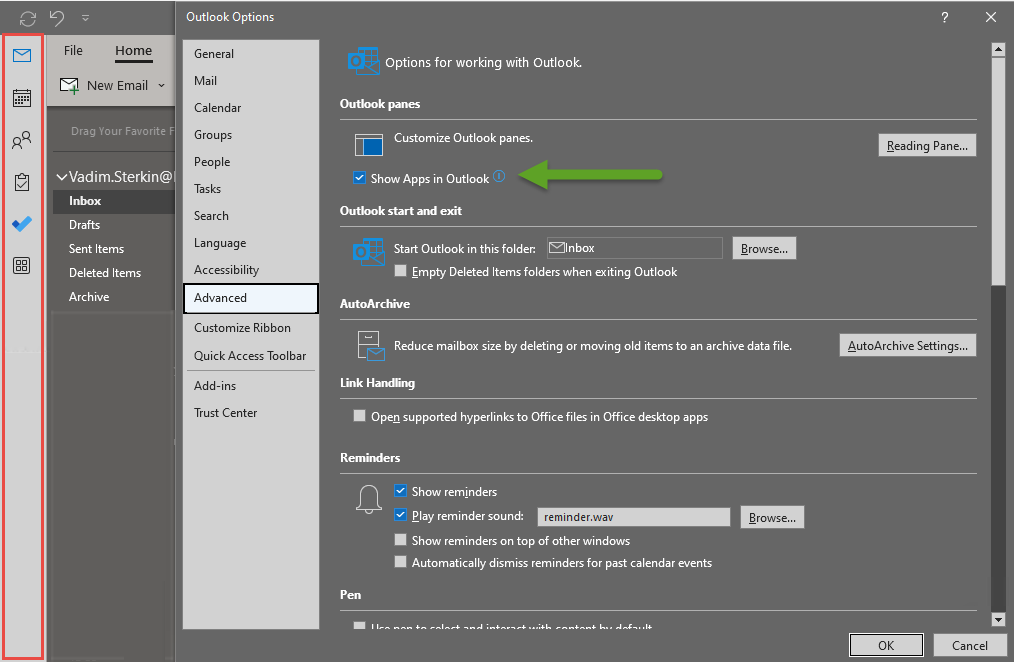Select the Inbox folder in the folder pane

point(114,201)
